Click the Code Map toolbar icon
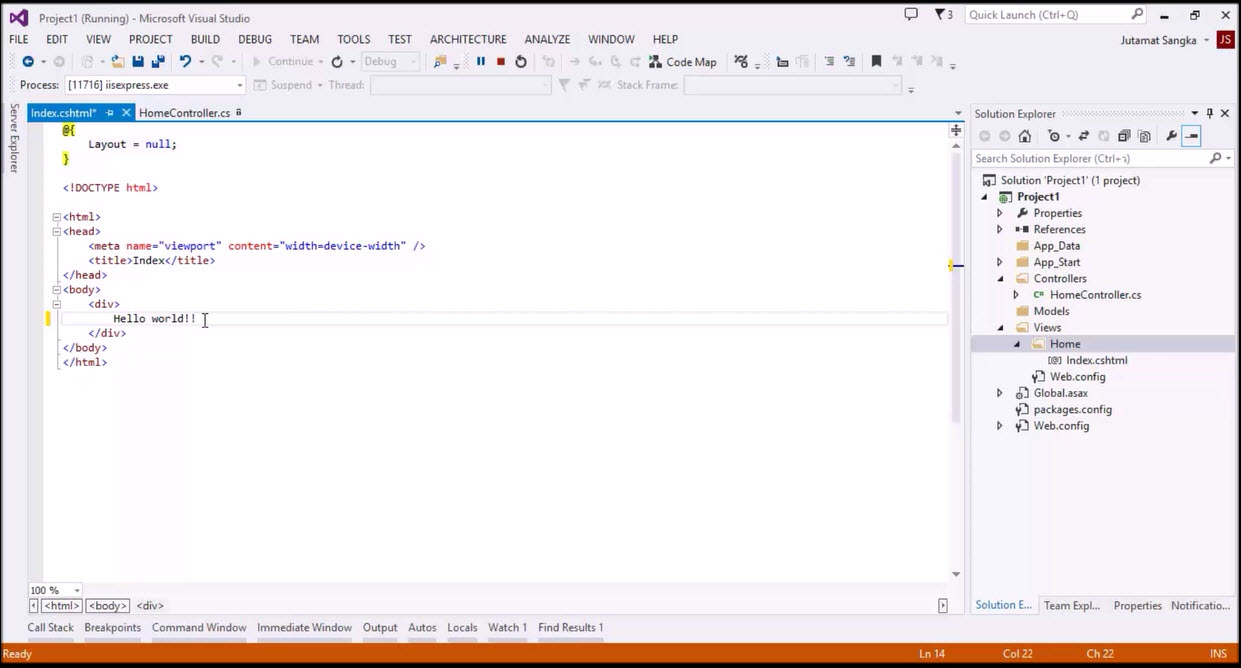The width and height of the screenshot is (1241, 668). click(683, 61)
